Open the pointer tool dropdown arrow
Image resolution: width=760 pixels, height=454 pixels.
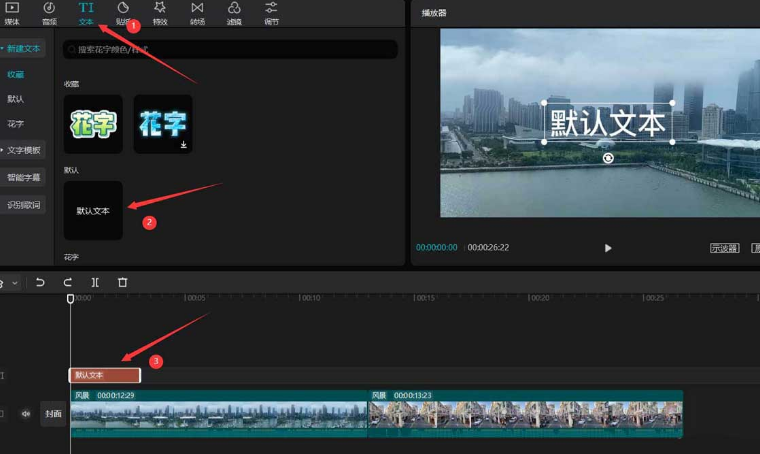click(15, 283)
